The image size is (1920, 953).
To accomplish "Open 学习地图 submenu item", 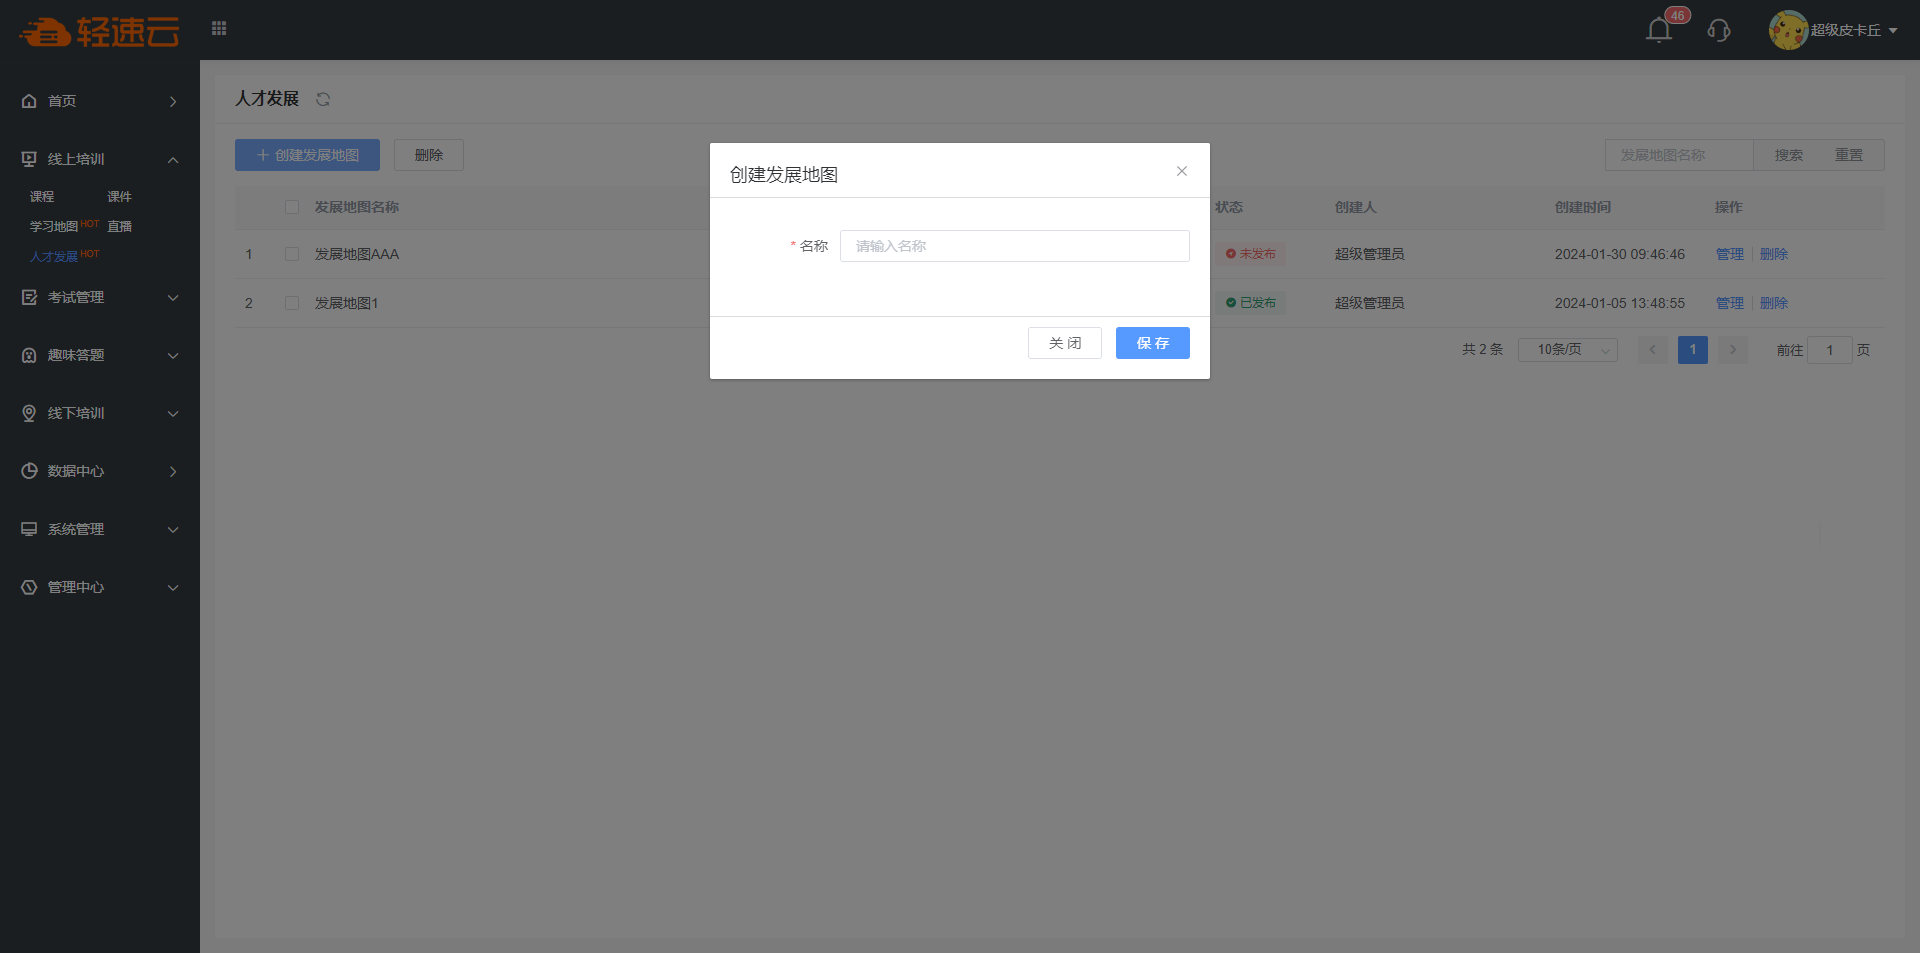I will coord(54,227).
